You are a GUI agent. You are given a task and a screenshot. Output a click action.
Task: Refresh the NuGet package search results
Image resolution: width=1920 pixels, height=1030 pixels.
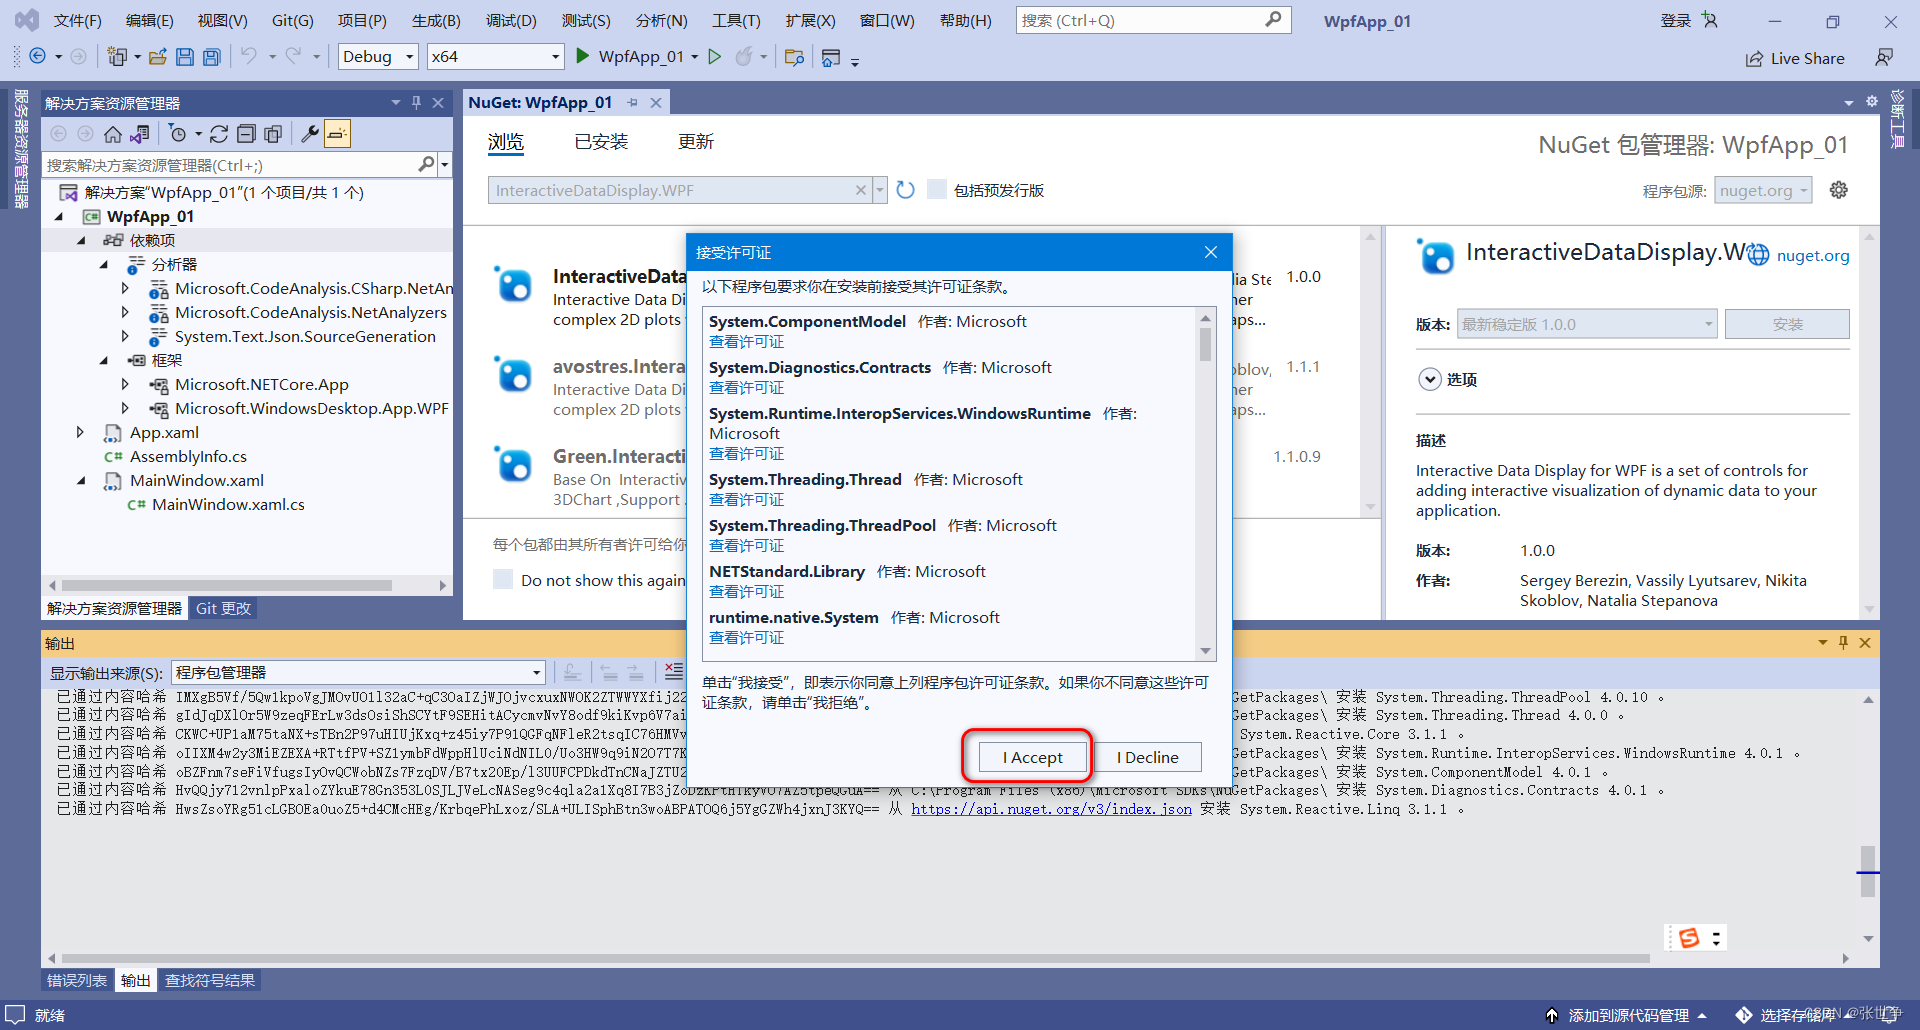[x=905, y=189]
